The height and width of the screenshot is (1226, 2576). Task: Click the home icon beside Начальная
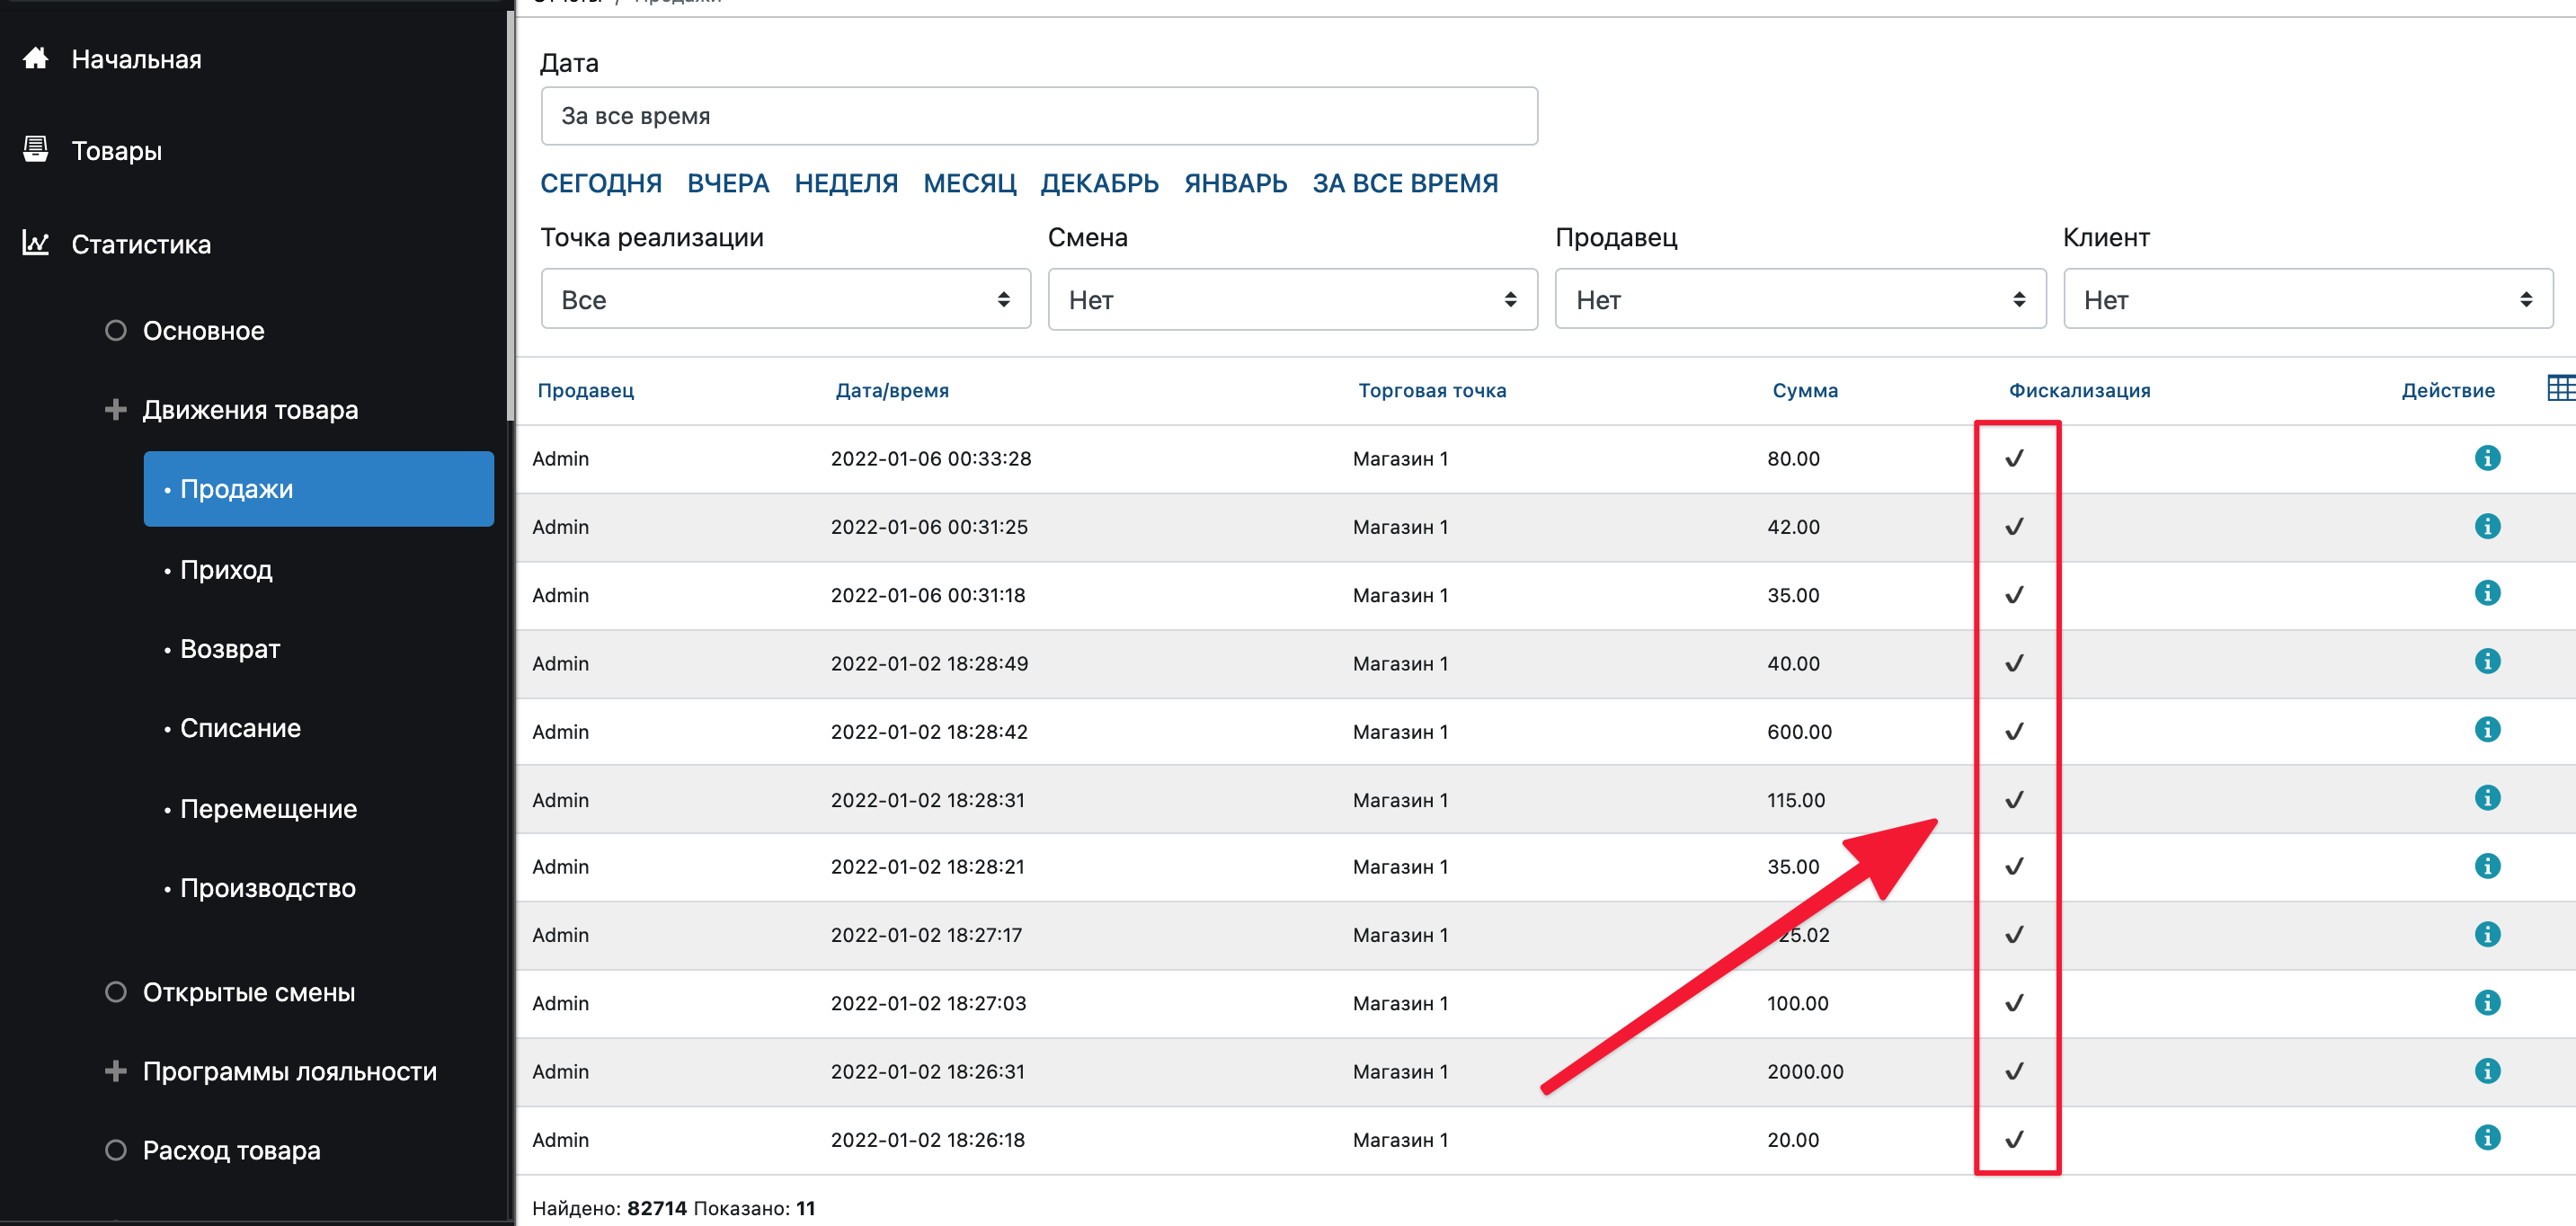coord(36,59)
